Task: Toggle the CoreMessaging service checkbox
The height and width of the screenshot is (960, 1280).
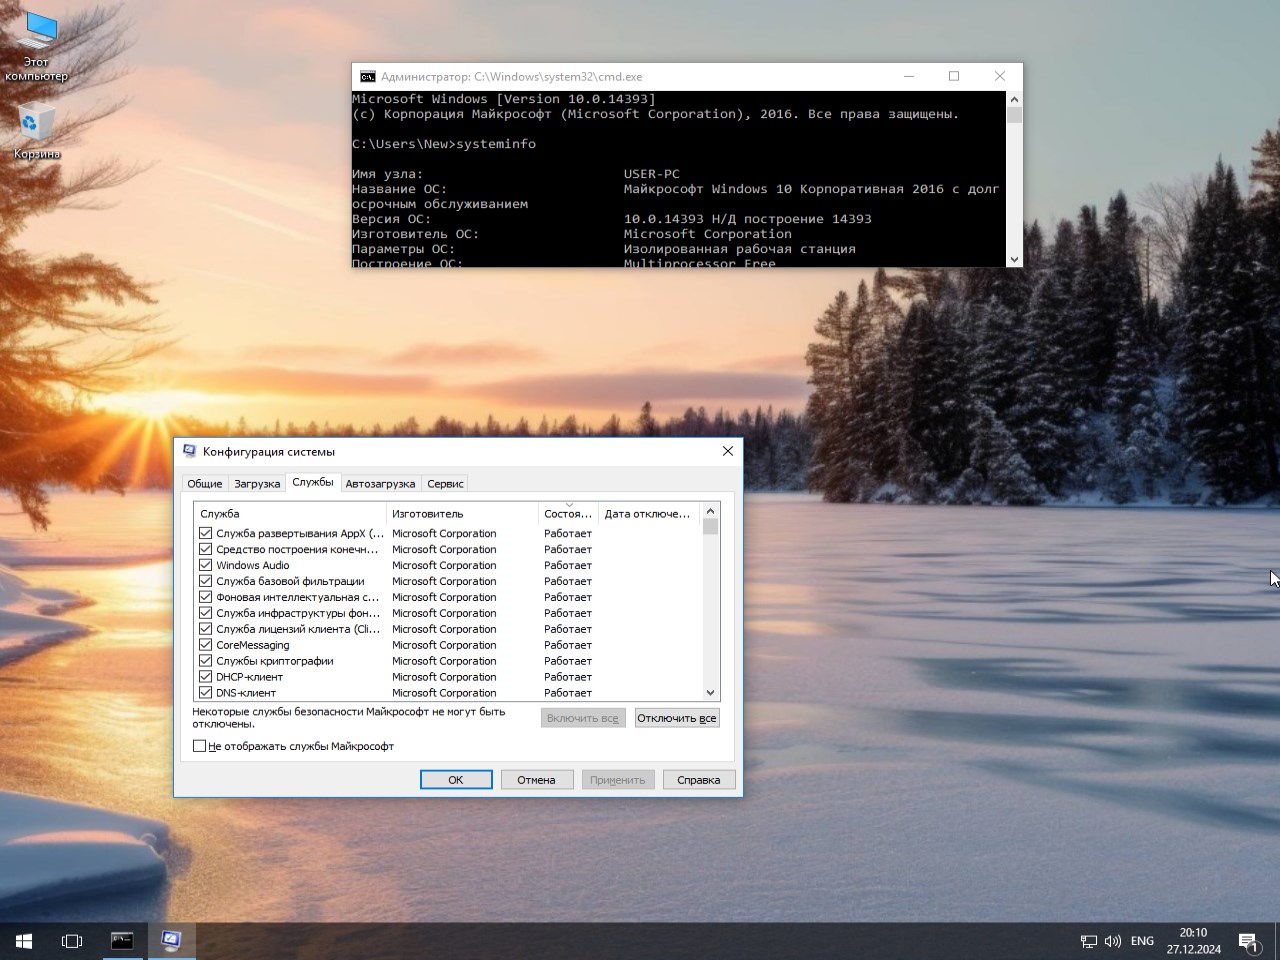Action: 205,645
